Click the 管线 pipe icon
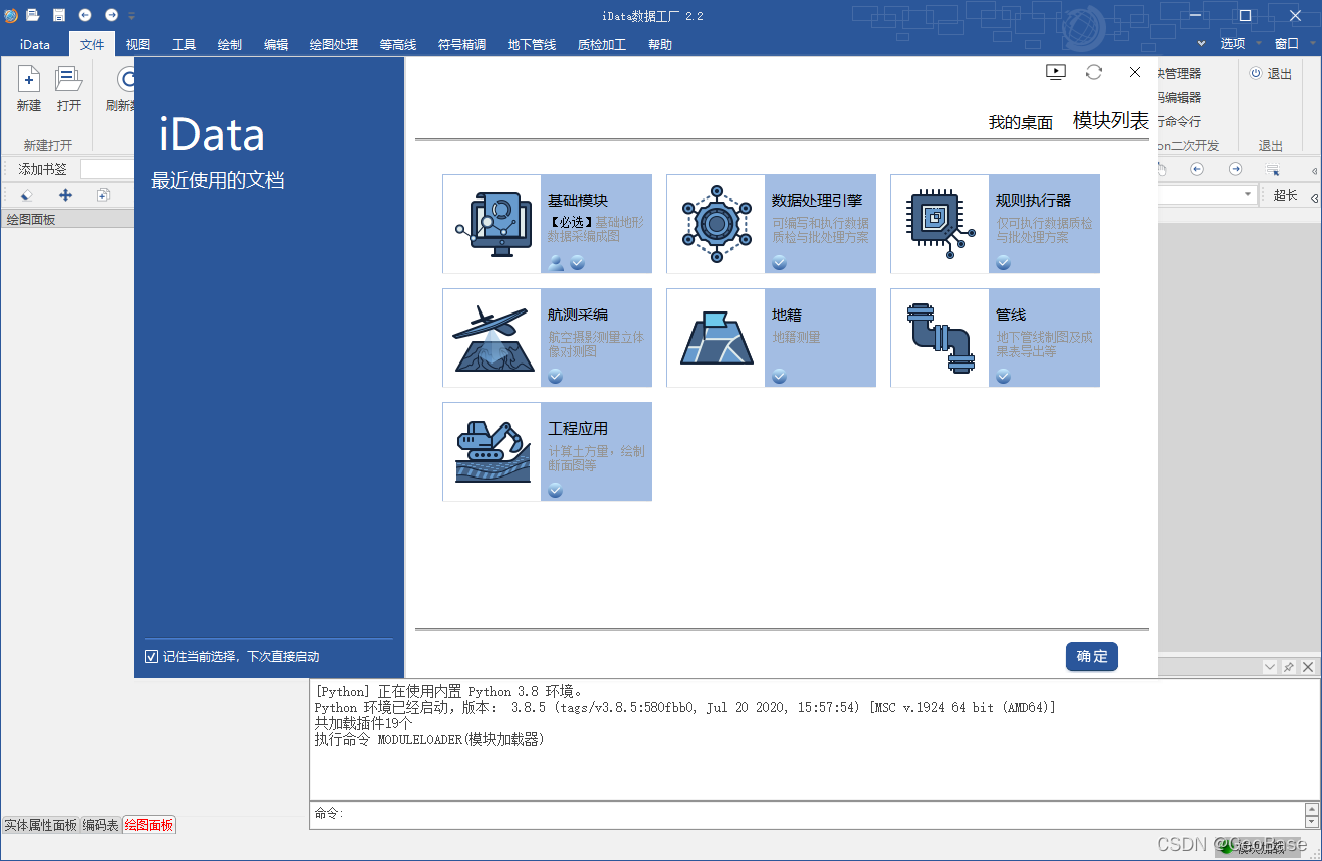The image size is (1322, 861). 940,338
